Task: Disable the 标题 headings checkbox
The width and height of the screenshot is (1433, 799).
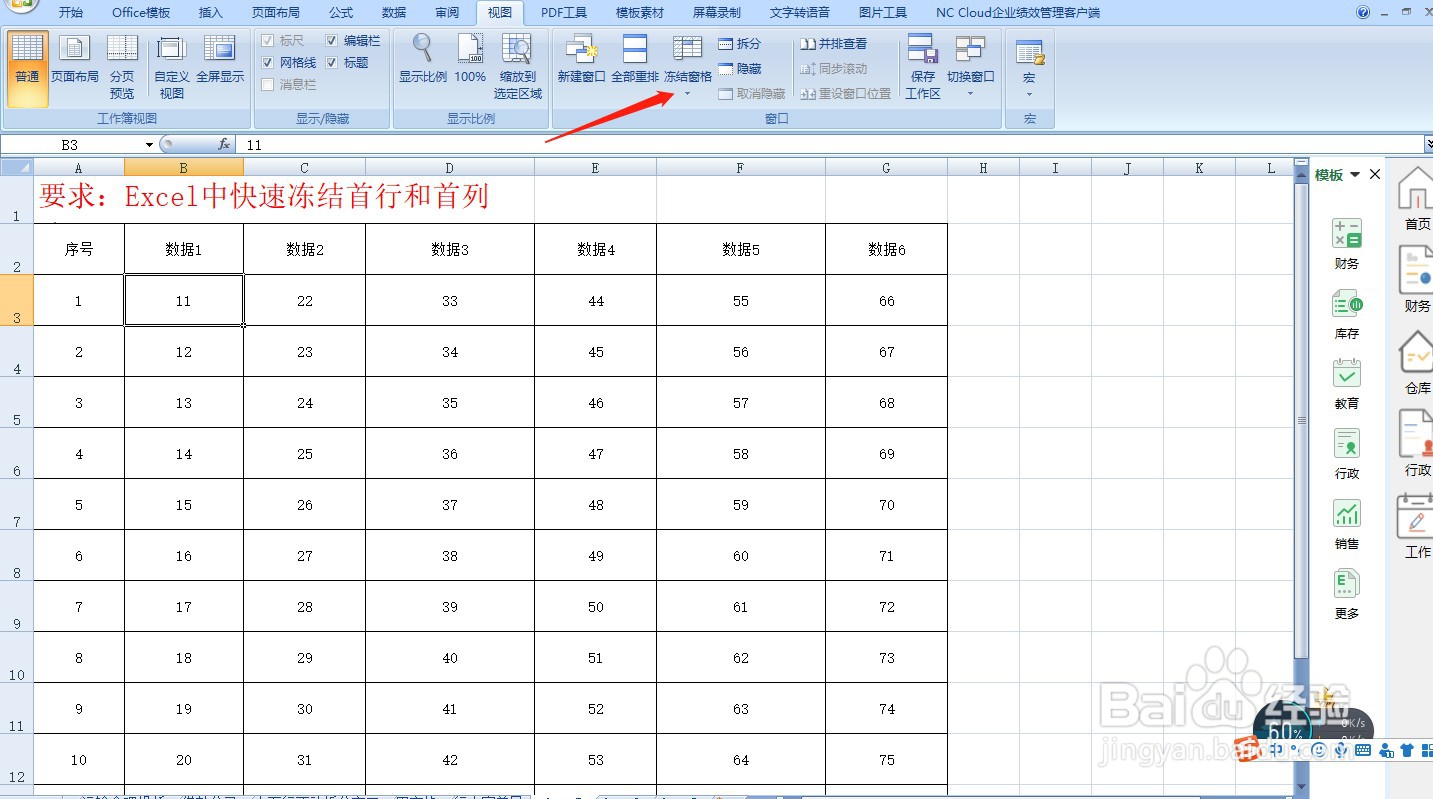Action: pyautogui.click(x=333, y=62)
